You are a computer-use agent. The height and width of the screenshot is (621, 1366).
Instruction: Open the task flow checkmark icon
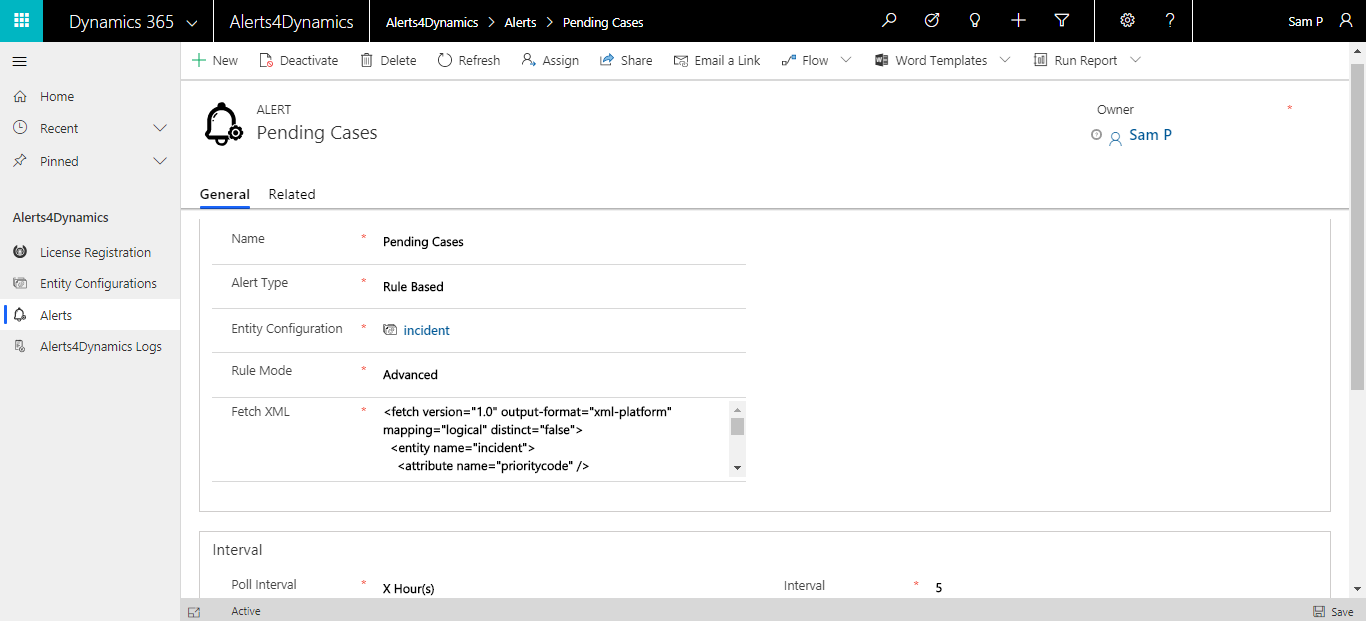pyautogui.click(x=932, y=21)
